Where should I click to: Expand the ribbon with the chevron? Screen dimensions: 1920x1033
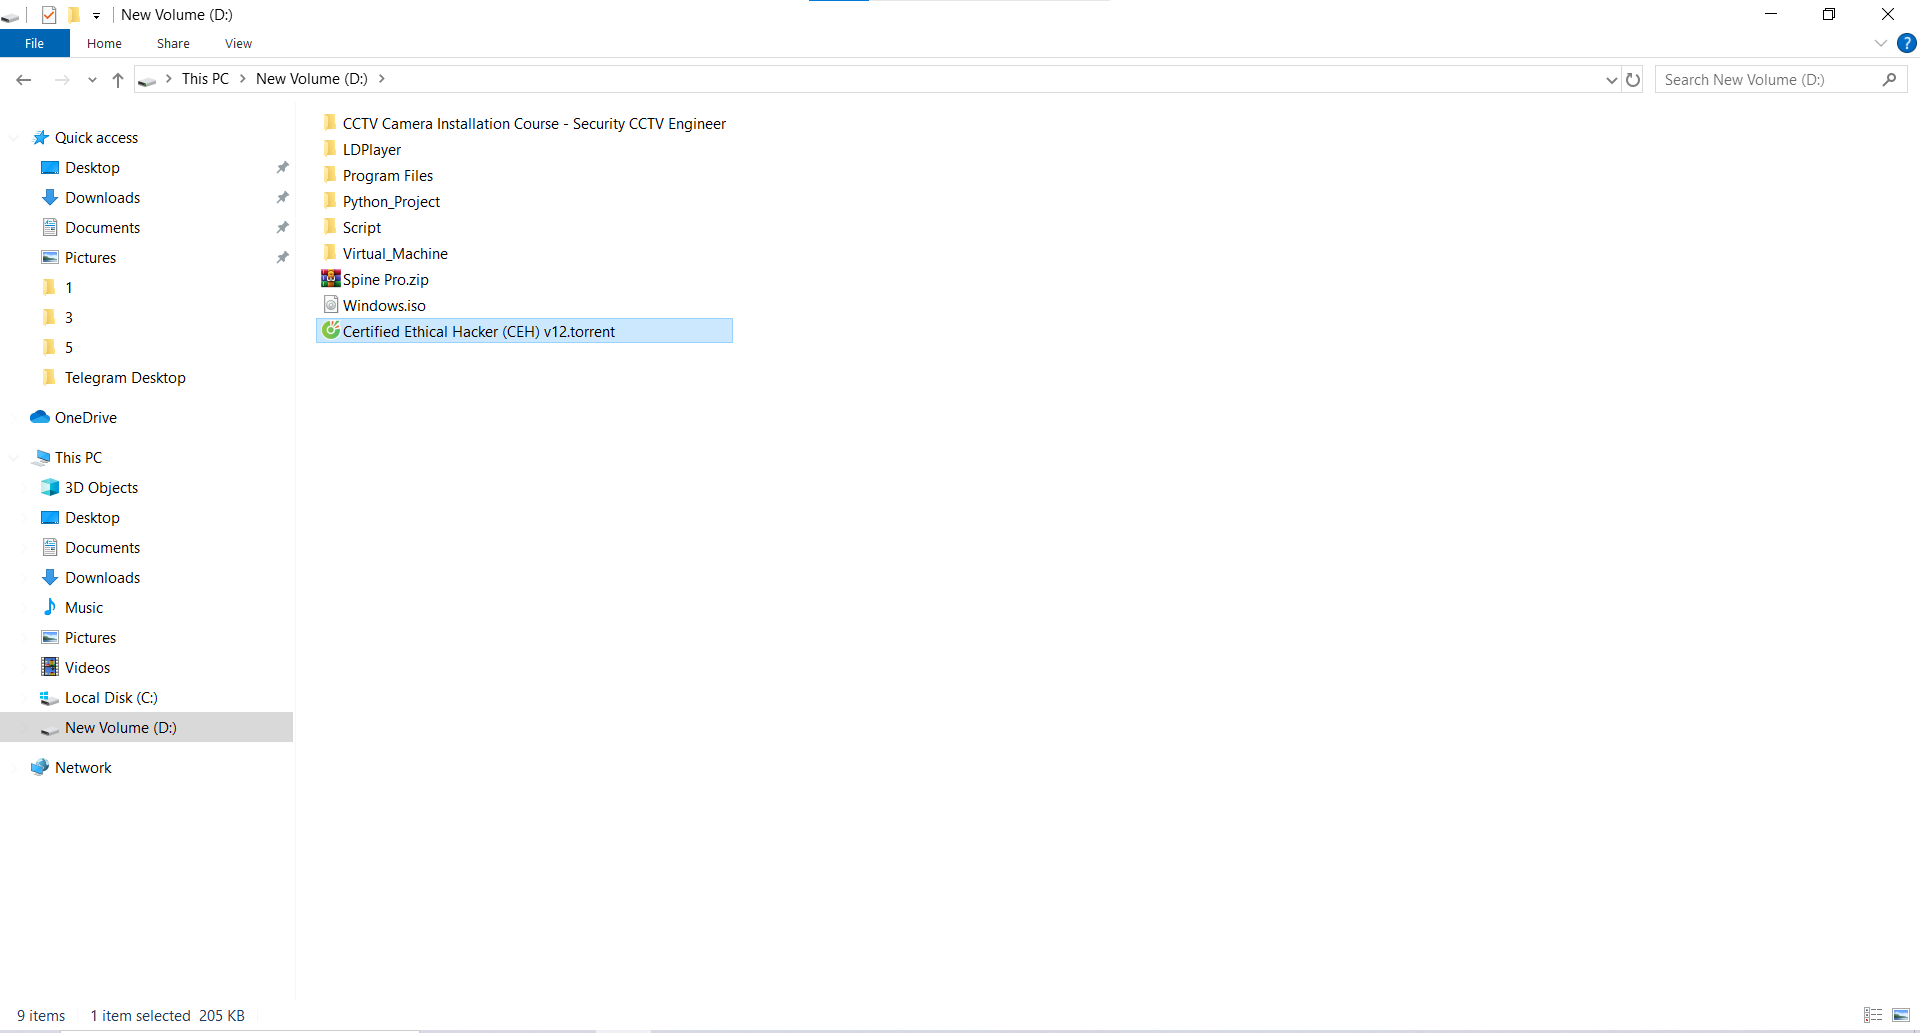point(1880,43)
